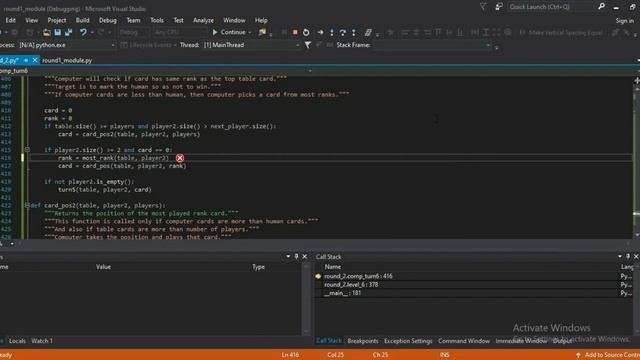Open the Window menu
This screenshot has width=640, height=360.
[234, 20]
